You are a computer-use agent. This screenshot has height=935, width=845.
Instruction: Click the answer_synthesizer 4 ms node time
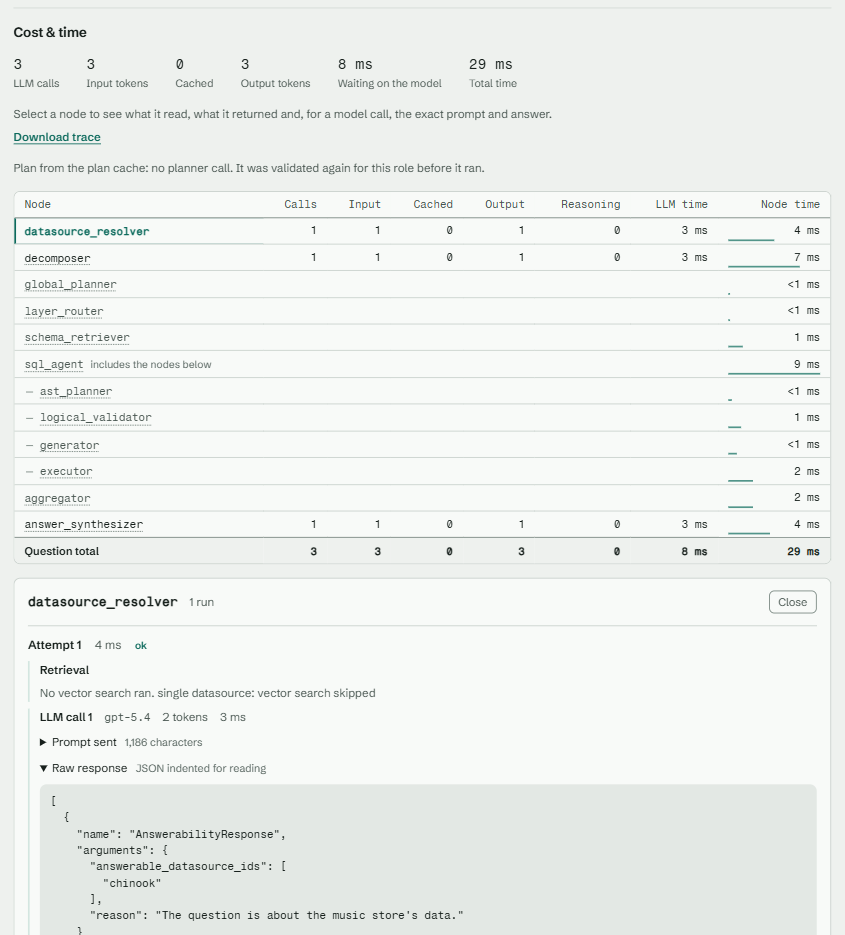point(806,524)
